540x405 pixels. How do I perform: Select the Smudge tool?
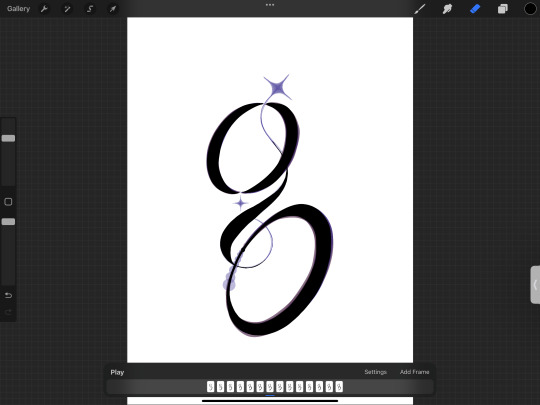pos(447,9)
